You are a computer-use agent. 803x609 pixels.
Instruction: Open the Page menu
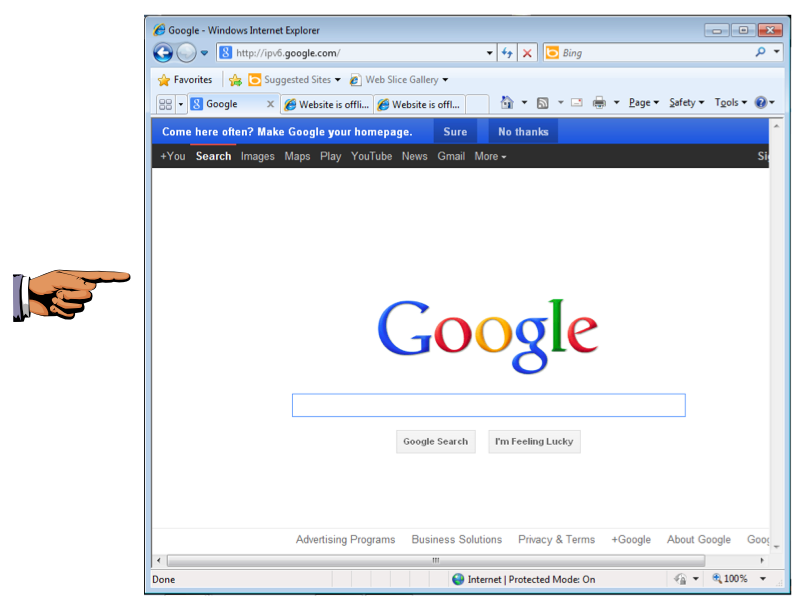point(644,102)
